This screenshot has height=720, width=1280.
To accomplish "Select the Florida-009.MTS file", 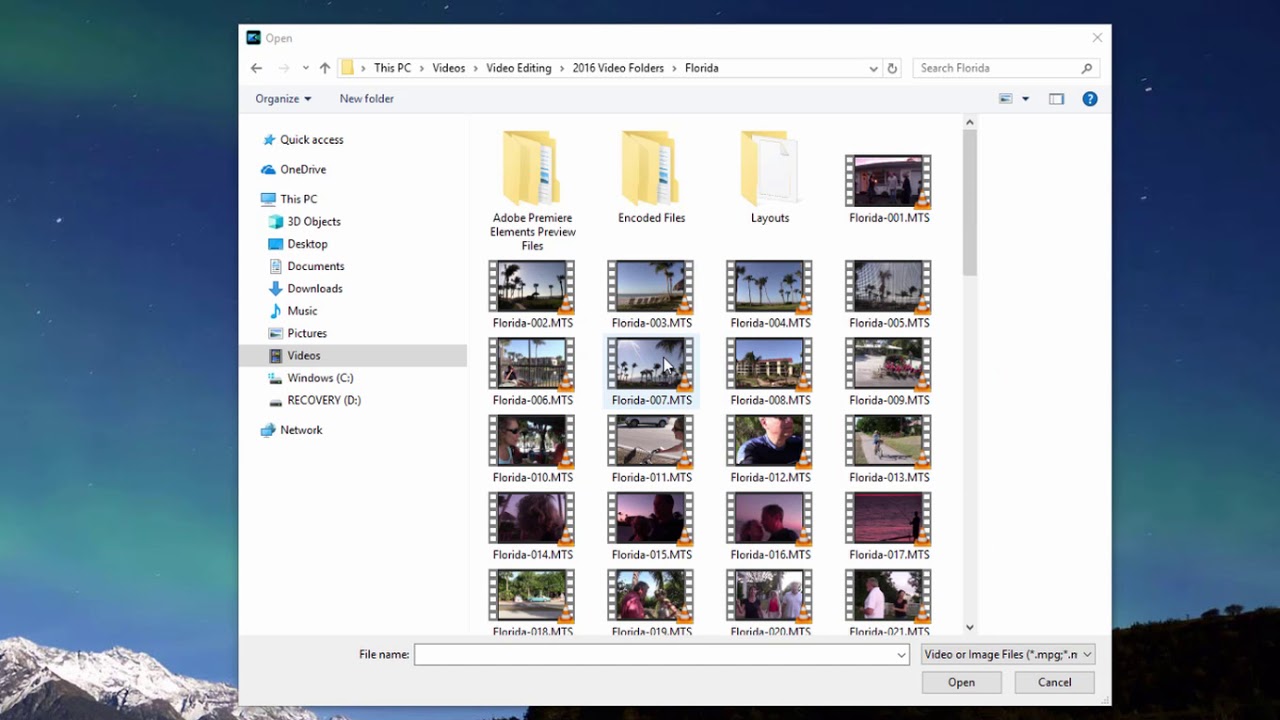I will click(x=888, y=371).
